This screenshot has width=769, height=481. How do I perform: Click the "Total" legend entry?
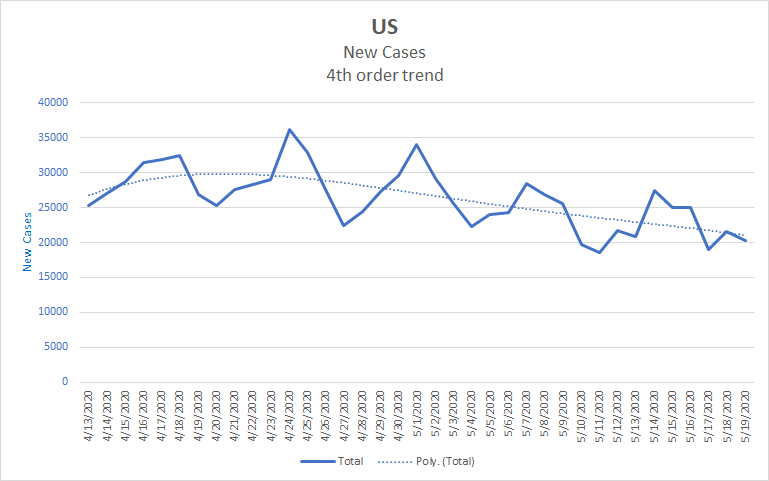[x=350, y=461]
